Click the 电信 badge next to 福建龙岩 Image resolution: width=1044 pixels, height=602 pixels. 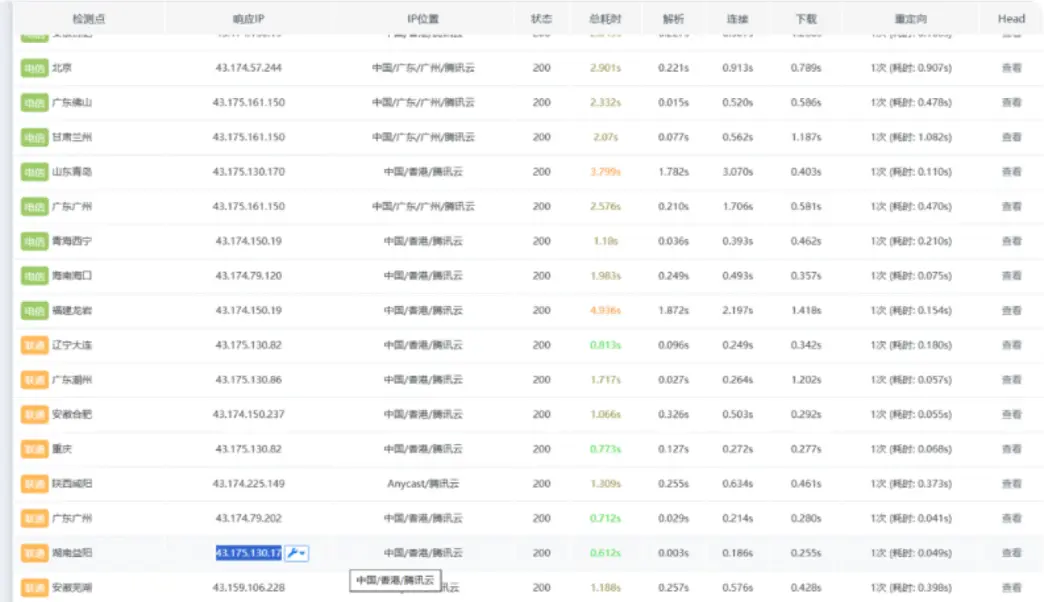pyautogui.click(x=33, y=310)
